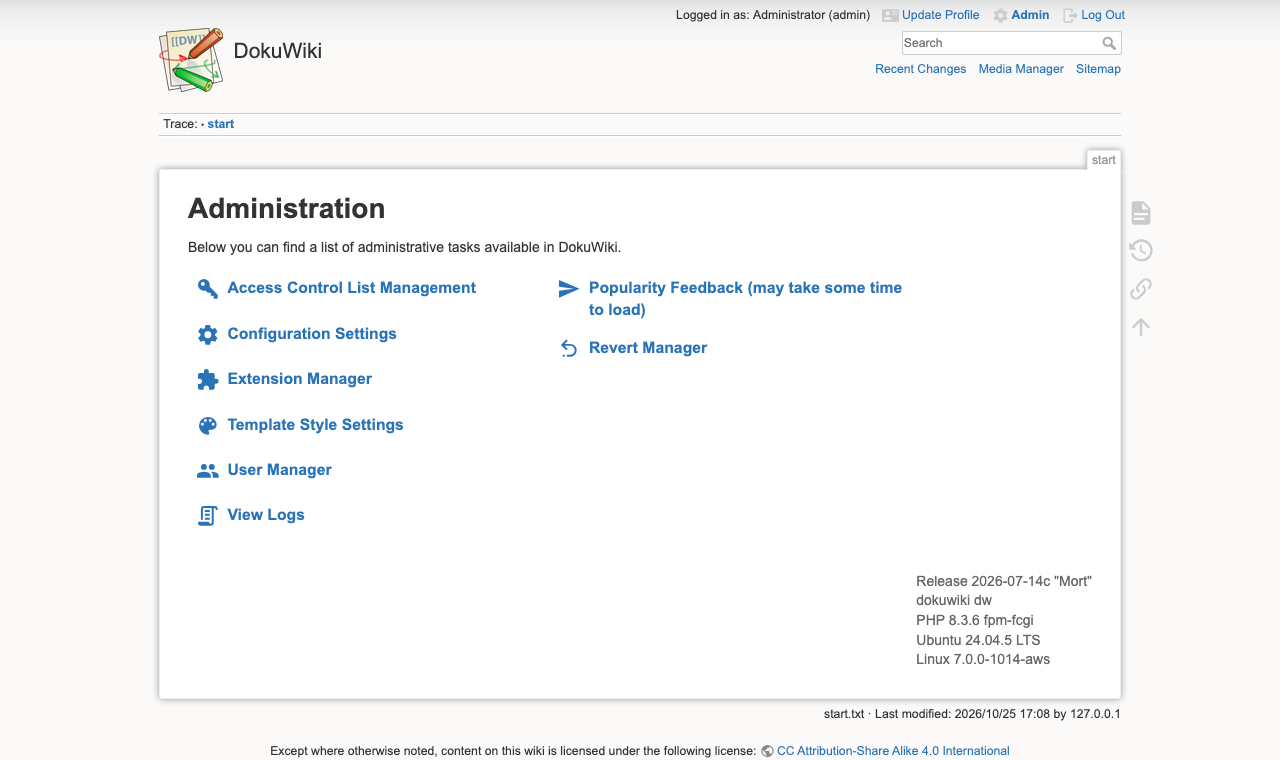Click the palette icon for Template Style
The height and width of the screenshot is (760, 1280).
207,426
